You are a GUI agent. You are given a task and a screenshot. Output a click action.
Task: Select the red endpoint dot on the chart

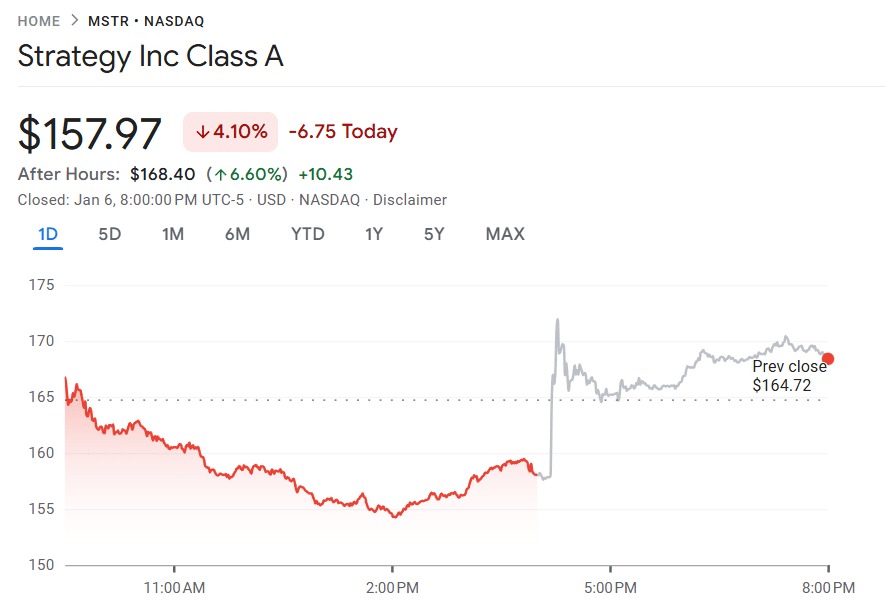click(826, 357)
